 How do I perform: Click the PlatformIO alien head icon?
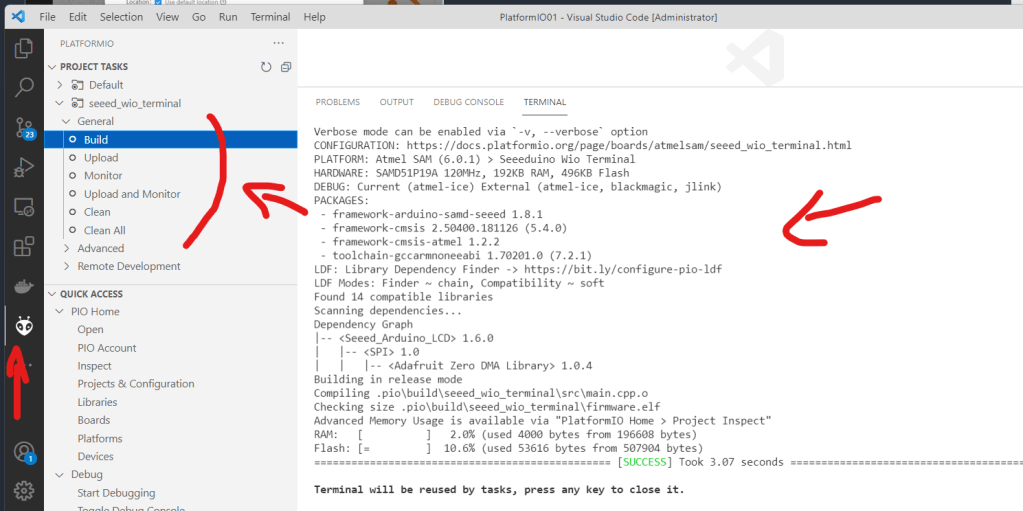(24, 325)
